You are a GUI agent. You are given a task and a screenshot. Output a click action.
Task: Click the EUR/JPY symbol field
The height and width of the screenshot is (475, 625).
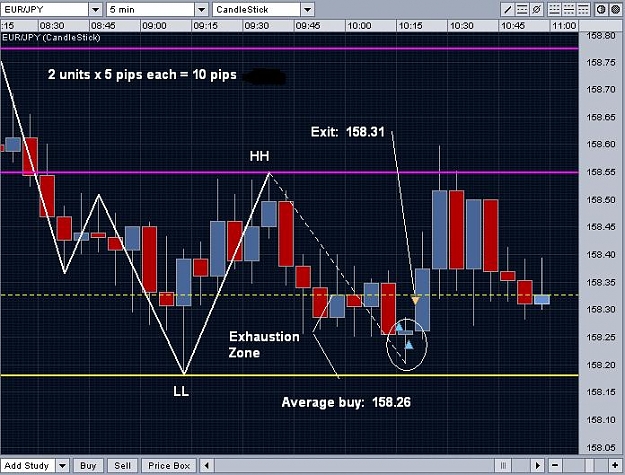[44, 9]
